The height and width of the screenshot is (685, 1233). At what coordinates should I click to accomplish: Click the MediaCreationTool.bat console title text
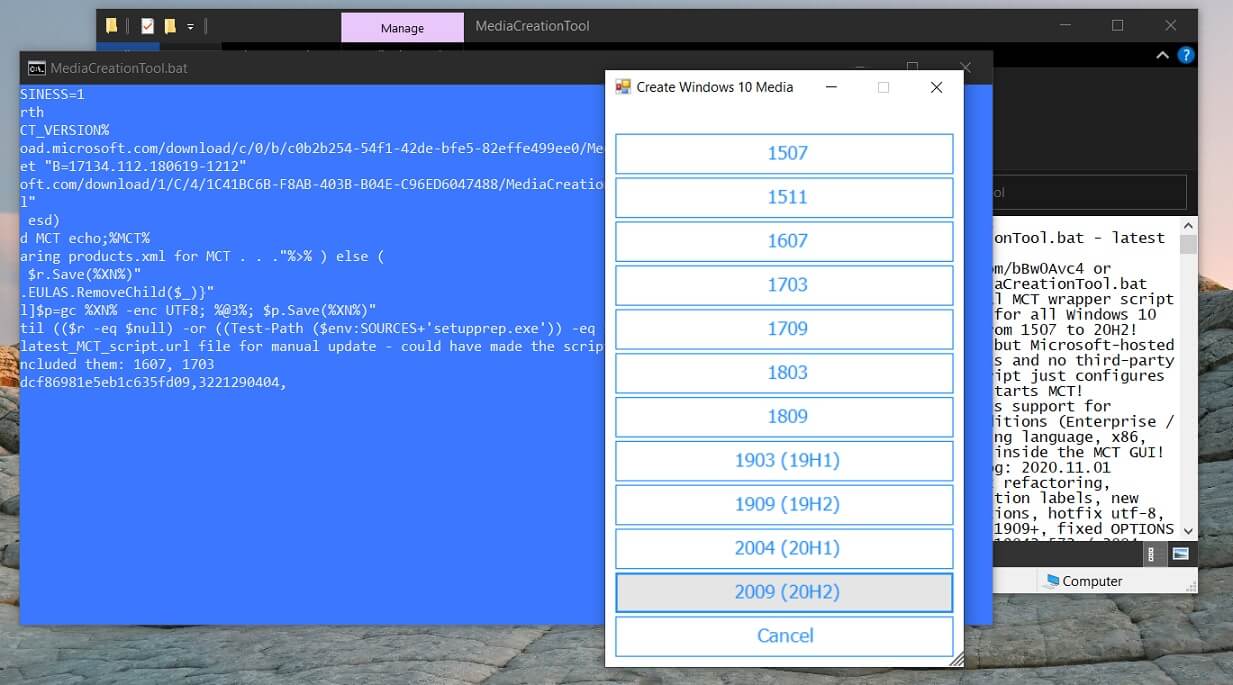click(119, 68)
